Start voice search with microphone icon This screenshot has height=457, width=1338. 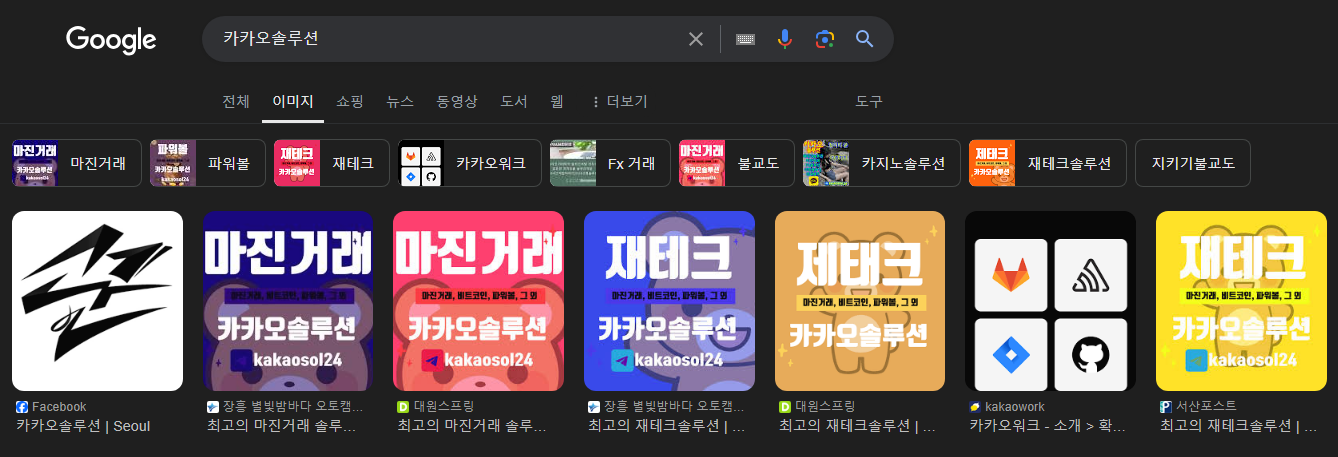click(x=785, y=39)
